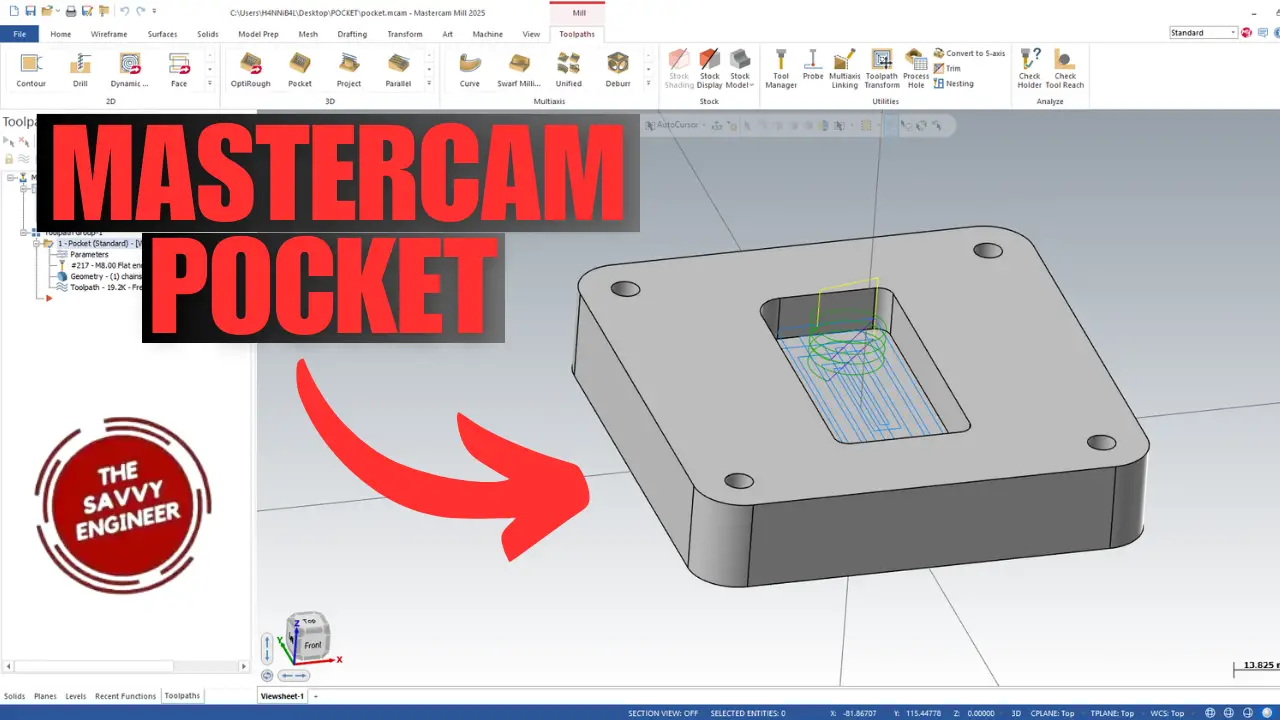1280x720 pixels.
Task: Open the Tool Manager
Action: coord(781,69)
